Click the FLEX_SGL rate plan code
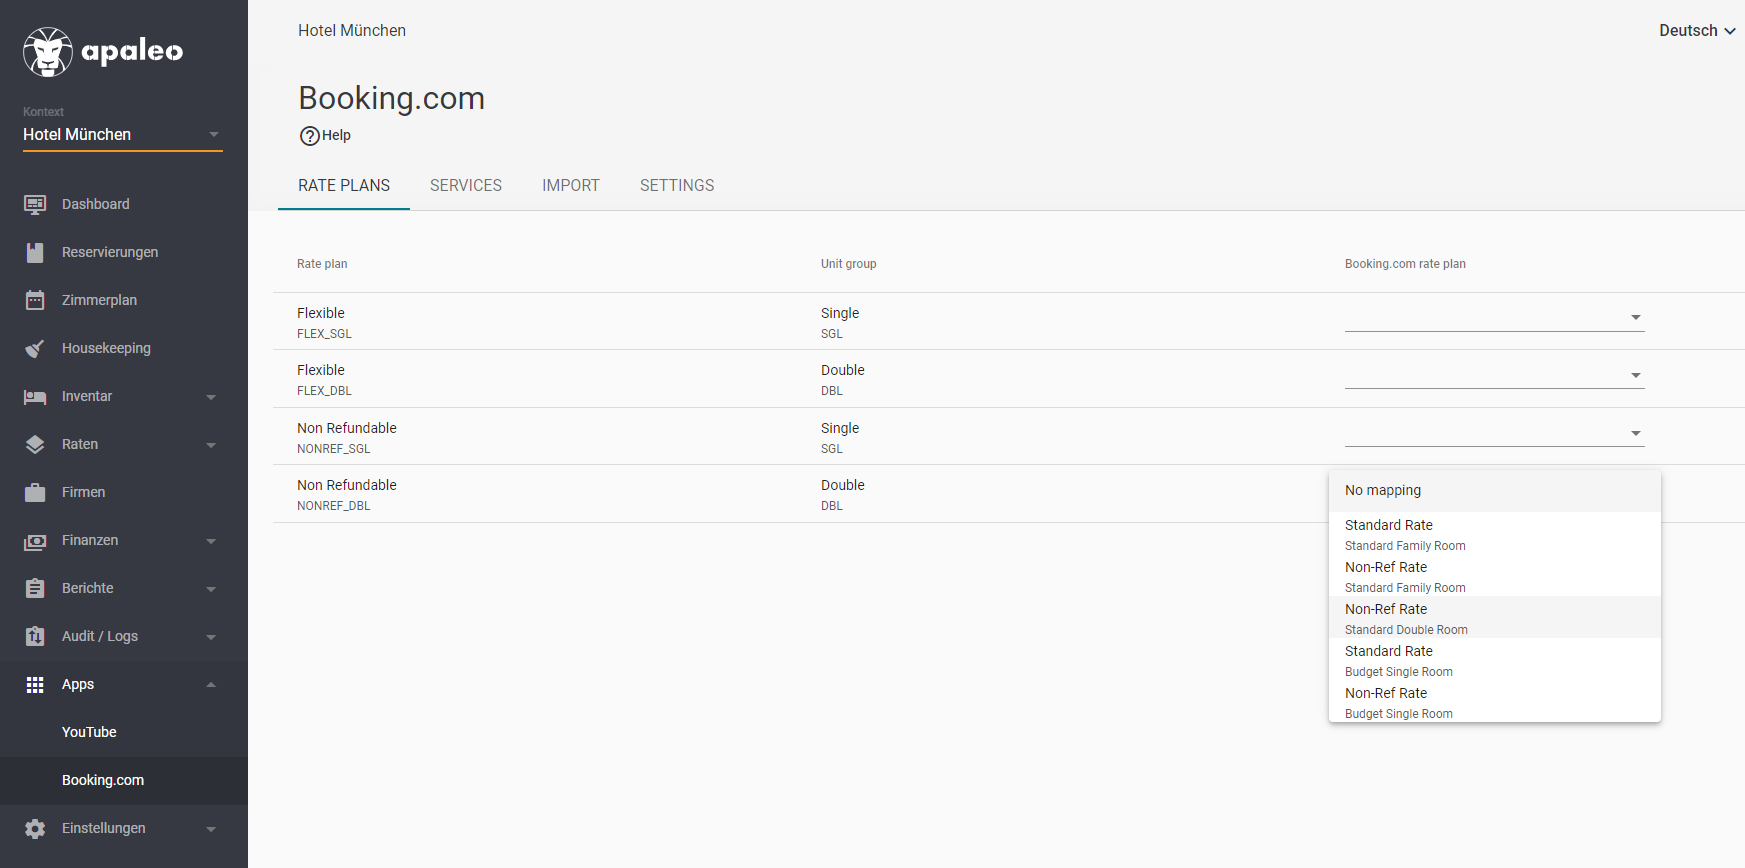The width and height of the screenshot is (1745, 868). pyautogui.click(x=324, y=334)
